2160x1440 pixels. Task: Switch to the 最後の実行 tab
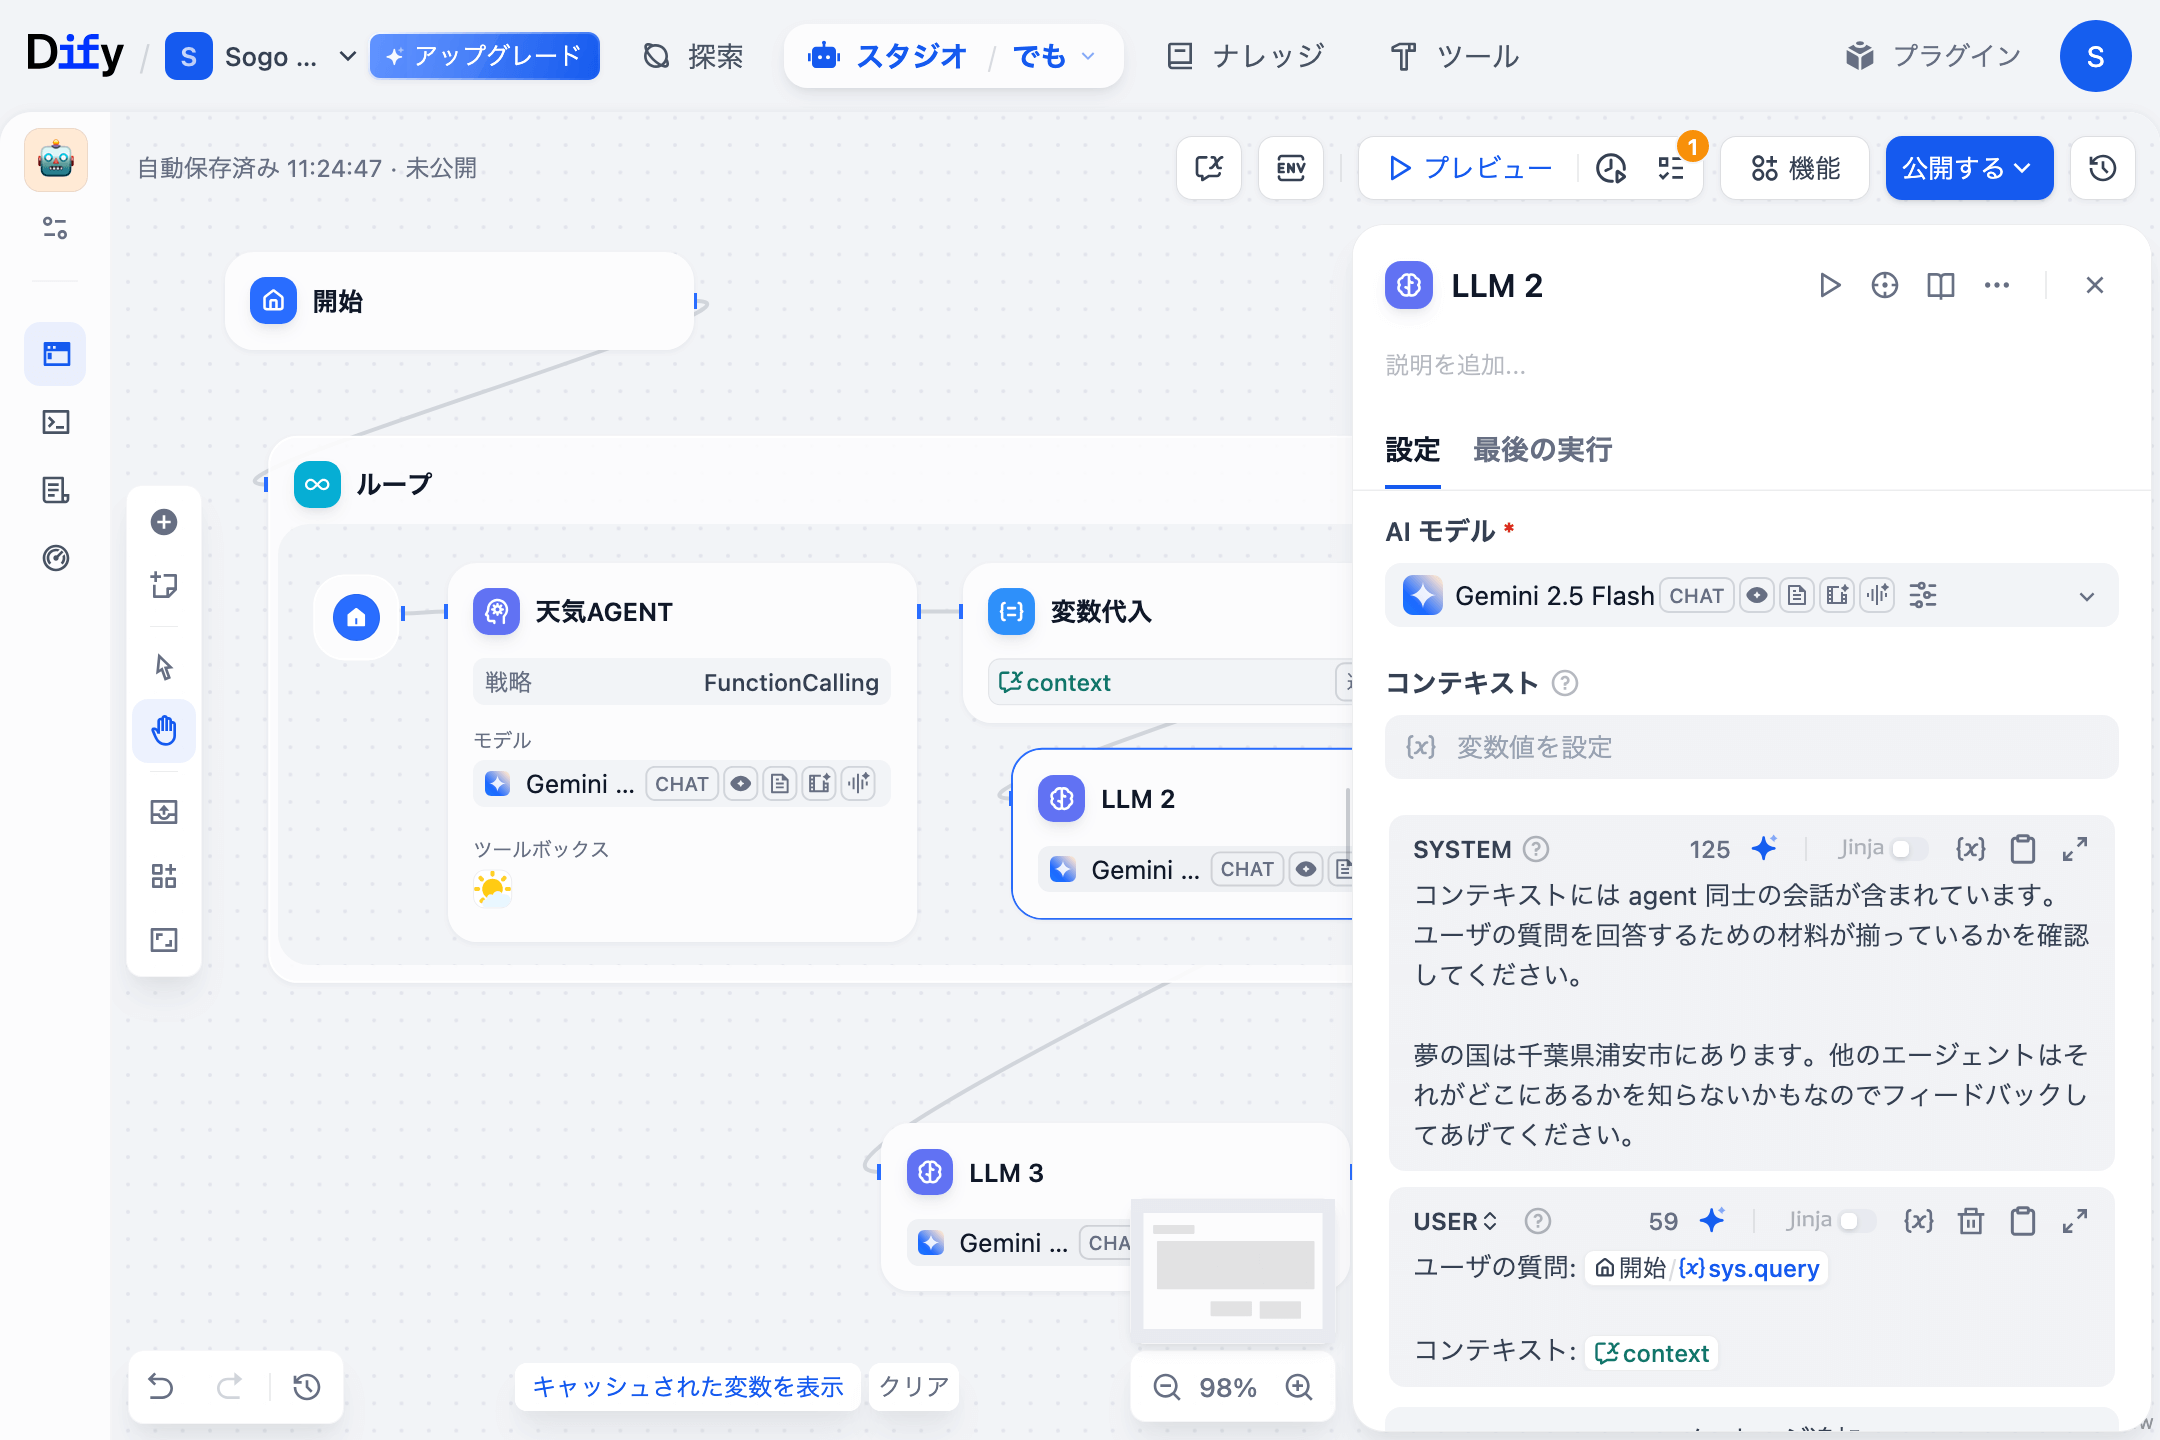(x=1541, y=450)
